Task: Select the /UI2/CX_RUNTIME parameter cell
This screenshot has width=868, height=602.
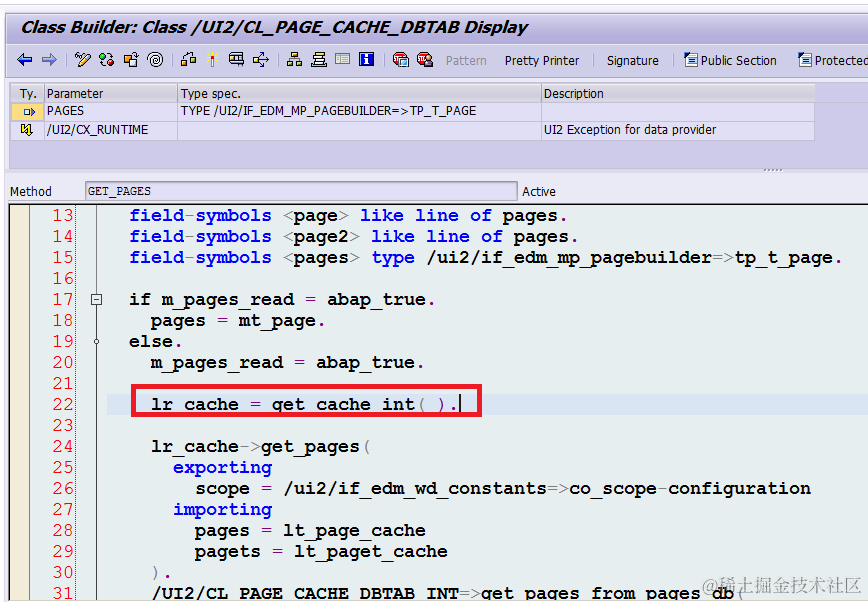Action: coord(111,130)
